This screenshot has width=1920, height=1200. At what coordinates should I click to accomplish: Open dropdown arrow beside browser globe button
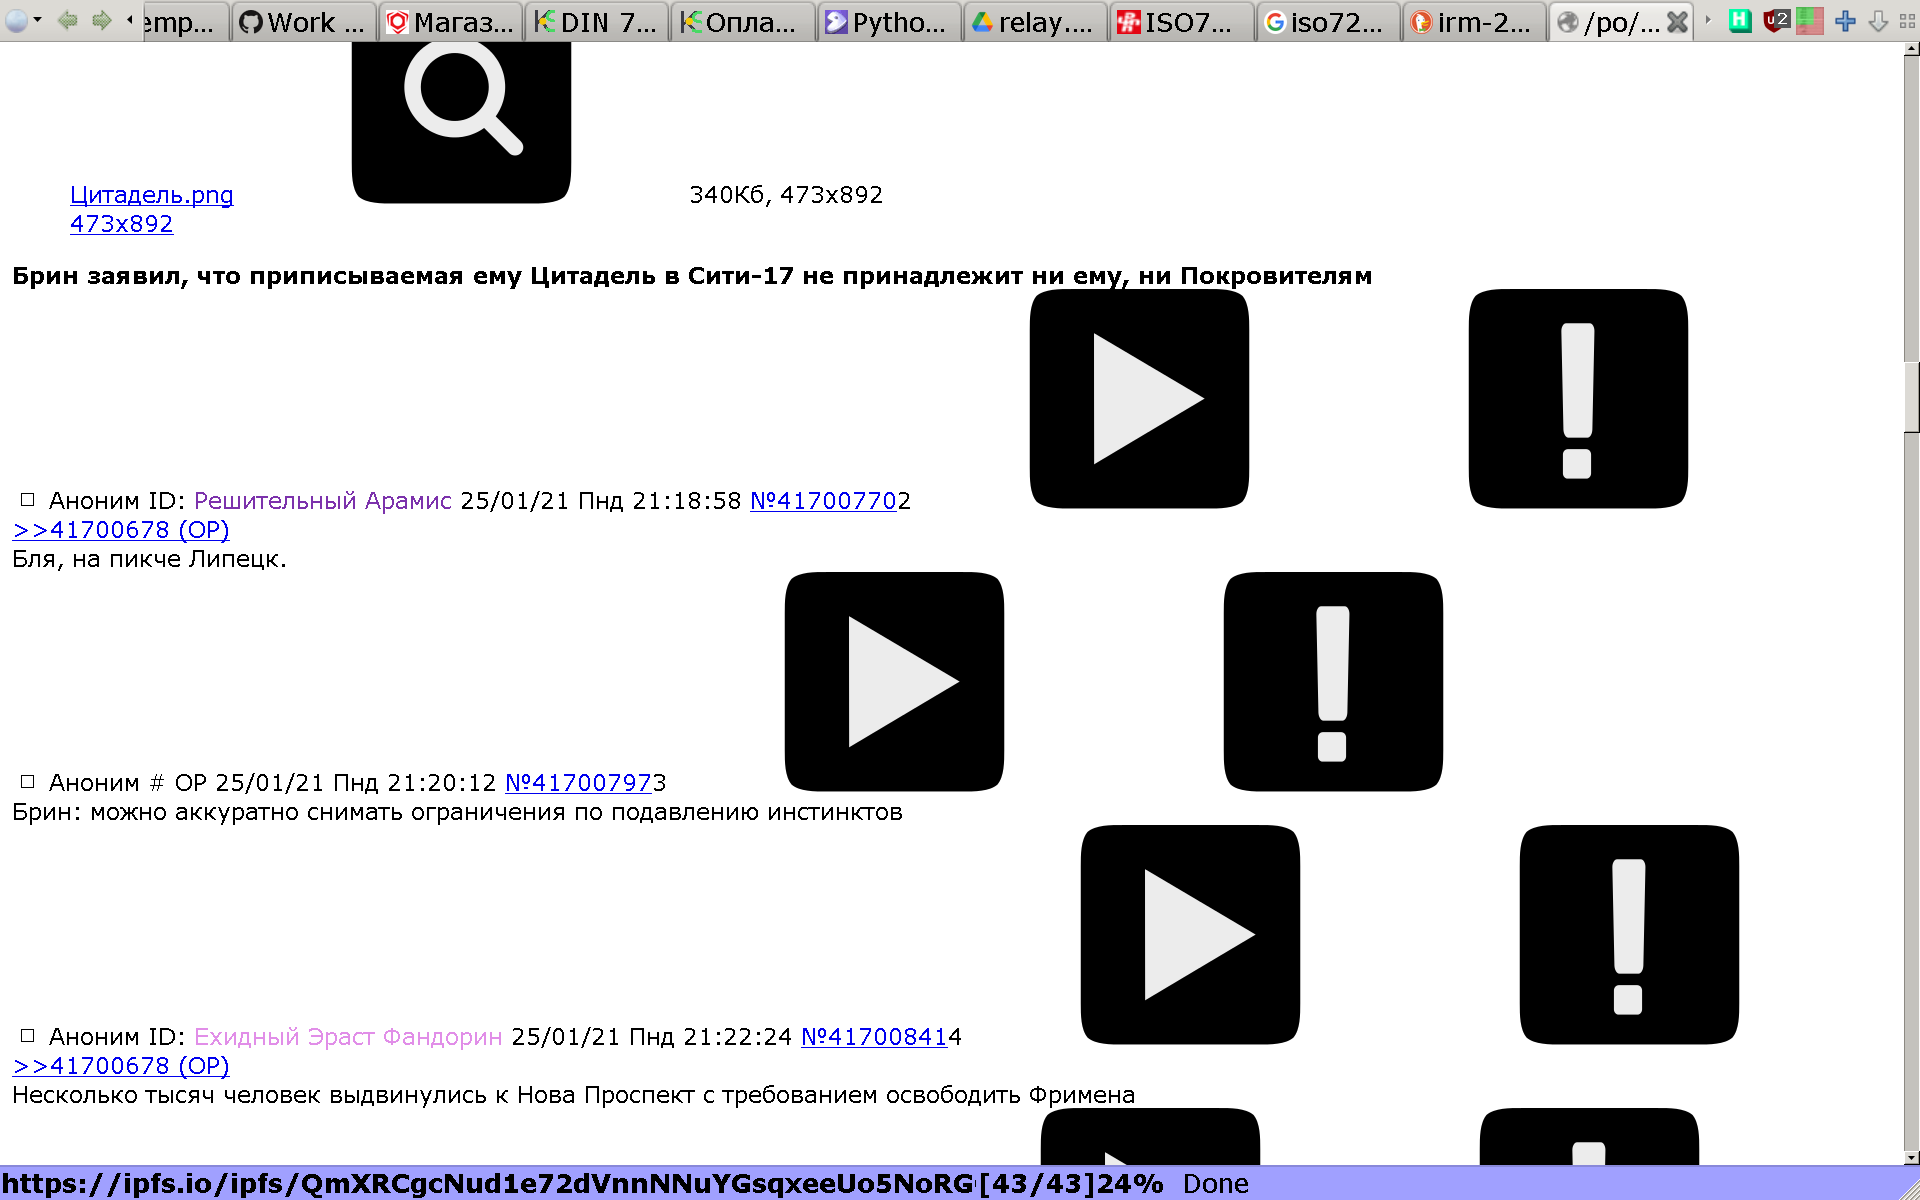[x=38, y=20]
